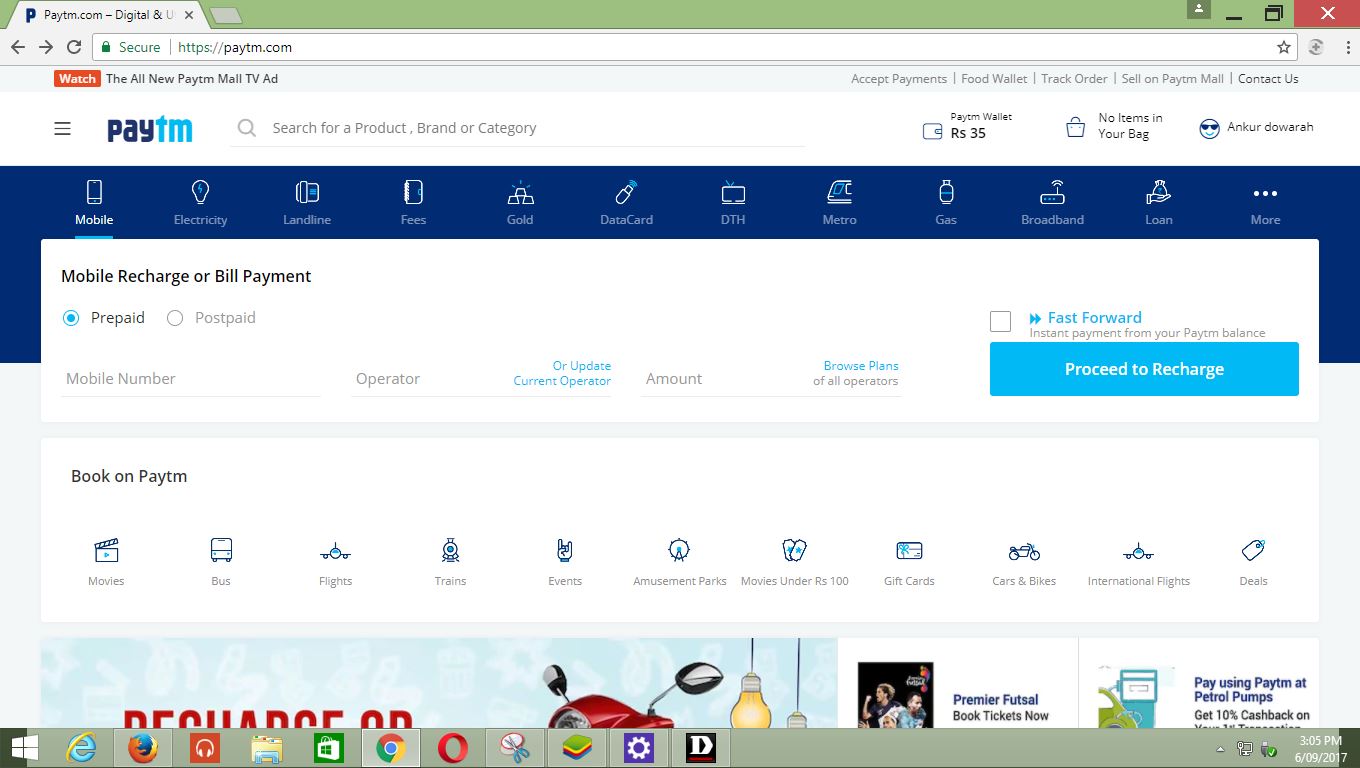Switch to the Paytm.com browser tab

click(x=110, y=16)
